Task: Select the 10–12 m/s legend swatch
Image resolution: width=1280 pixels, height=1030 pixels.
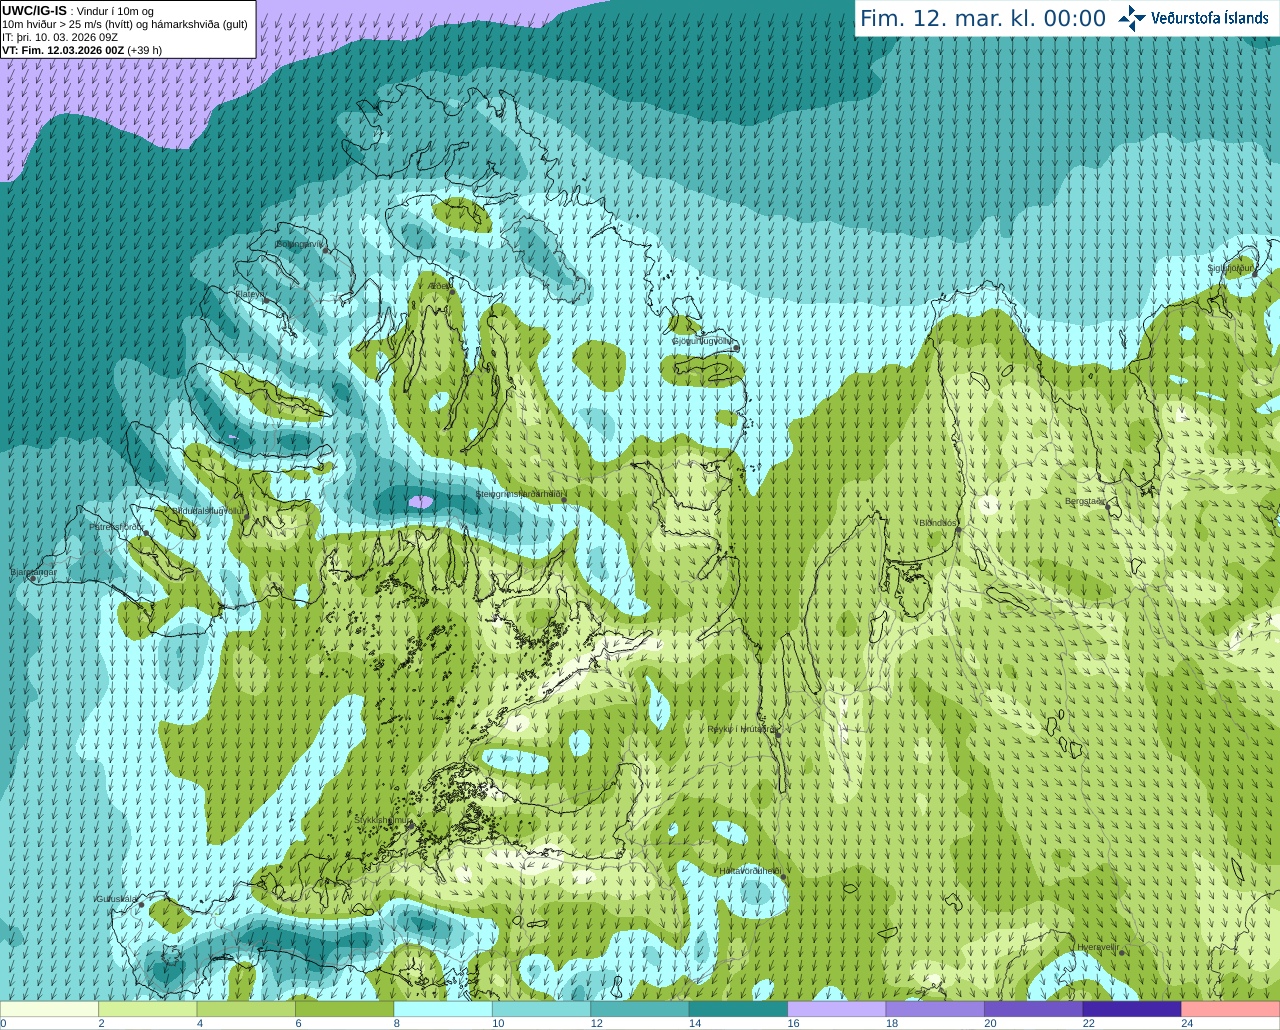Action: pos(541,1009)
